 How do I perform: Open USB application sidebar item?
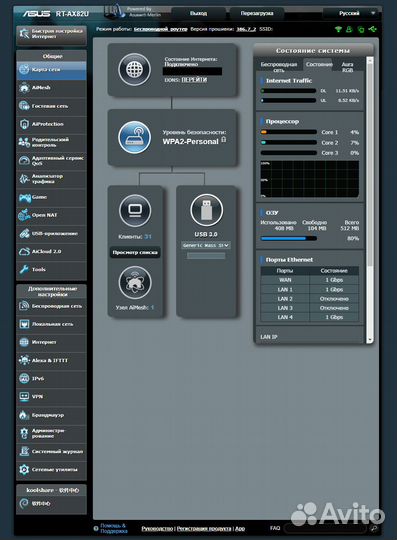click(51, 234)
